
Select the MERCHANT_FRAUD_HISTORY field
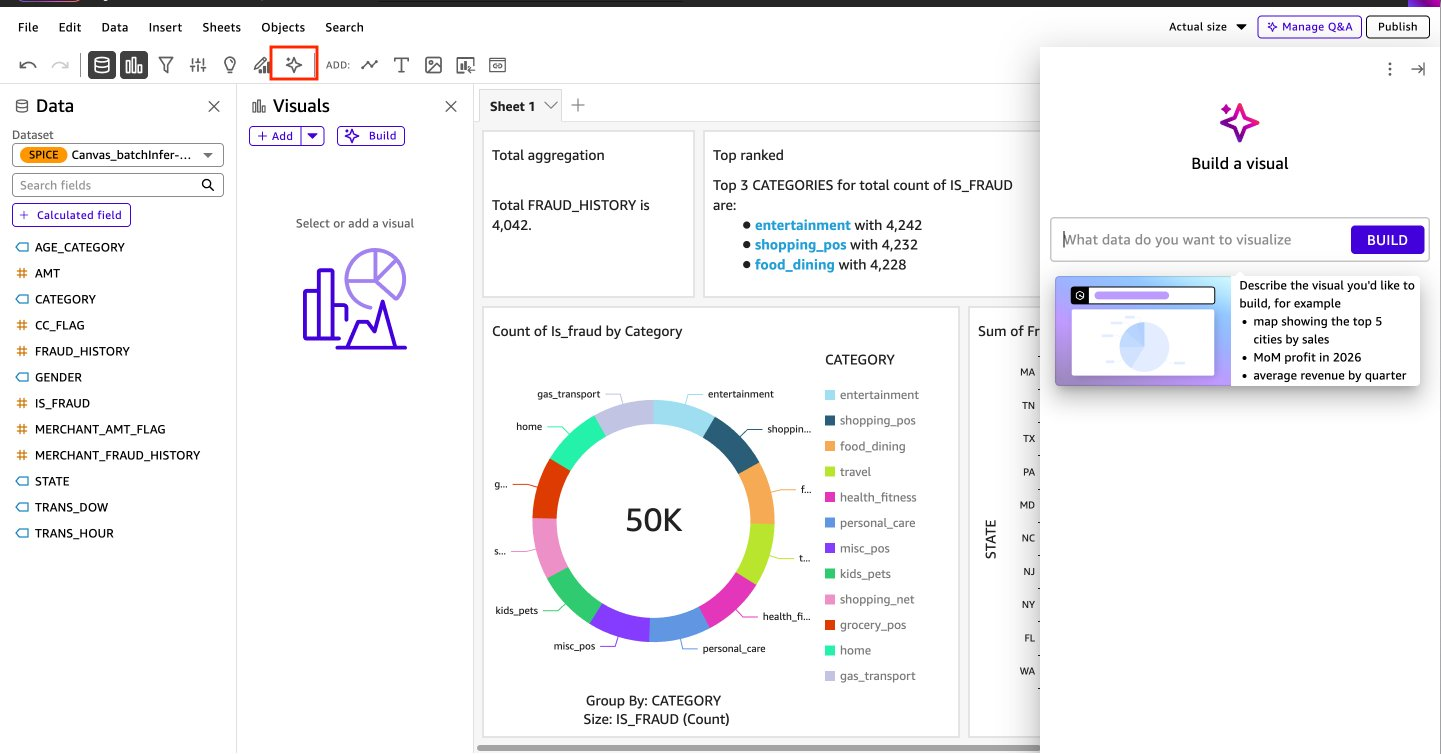(x=118, y=455)
